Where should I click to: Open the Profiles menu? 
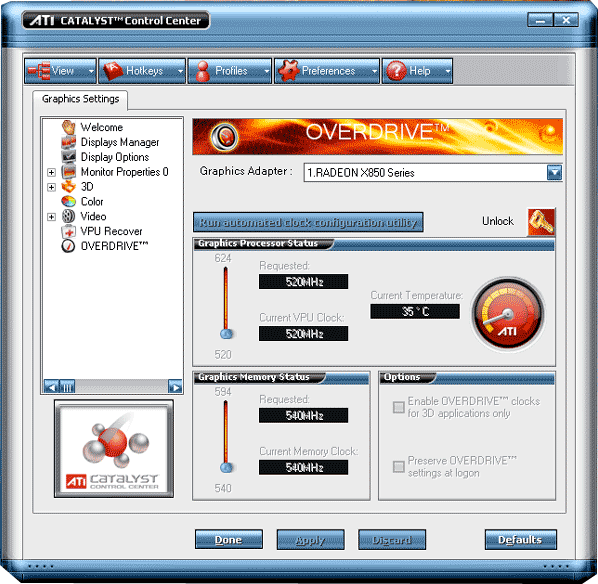point(230,71)
